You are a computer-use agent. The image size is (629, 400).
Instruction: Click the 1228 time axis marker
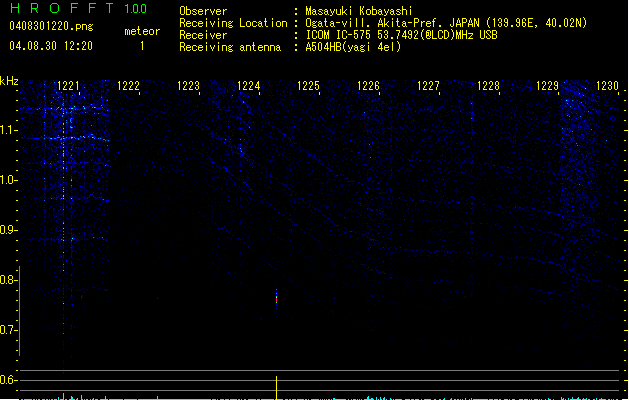(488, 86)
